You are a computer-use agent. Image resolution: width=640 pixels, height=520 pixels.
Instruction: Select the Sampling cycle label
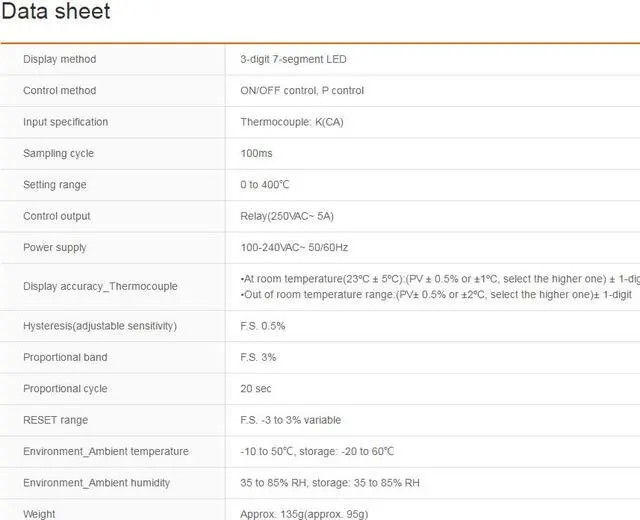click(x=58, y=153)
